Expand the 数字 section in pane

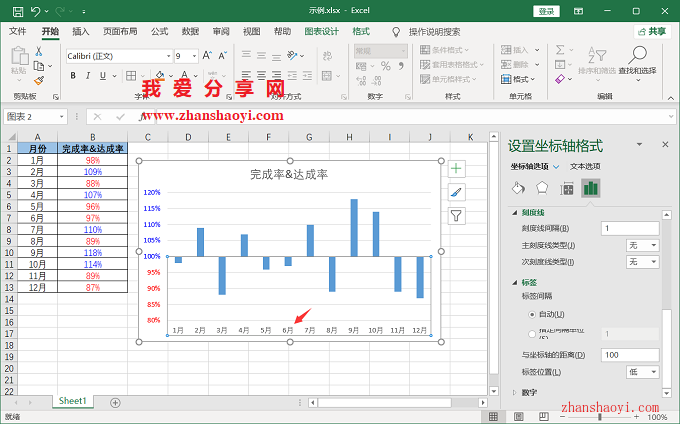(515, 392)
